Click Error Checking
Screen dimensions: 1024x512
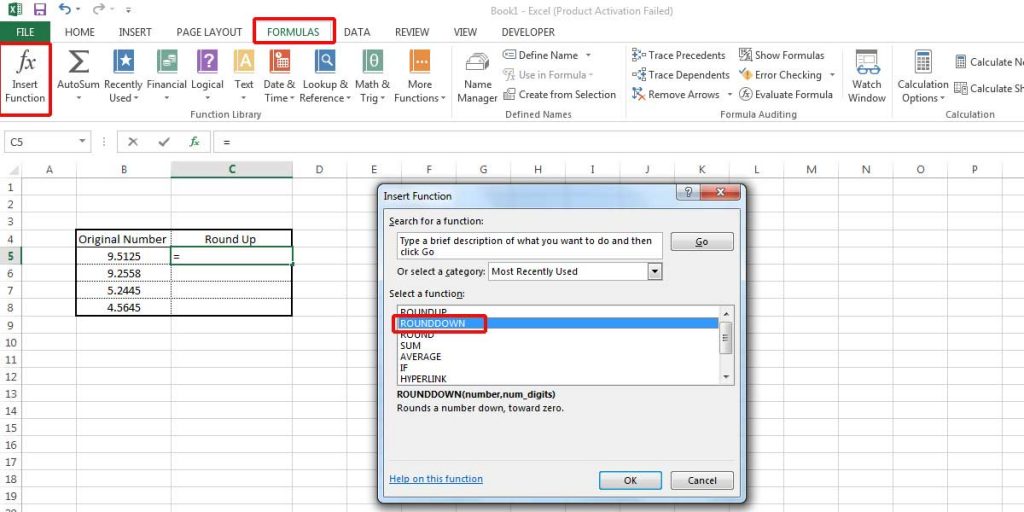pyautogui.click(x=780, y=75)
